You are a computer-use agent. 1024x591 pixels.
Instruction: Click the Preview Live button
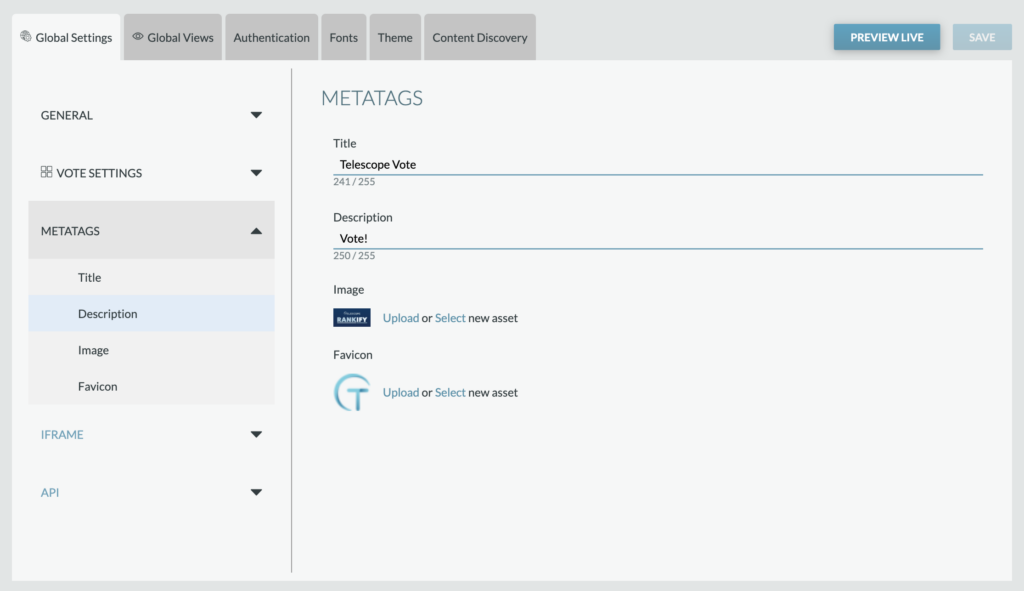pos(887,37)
